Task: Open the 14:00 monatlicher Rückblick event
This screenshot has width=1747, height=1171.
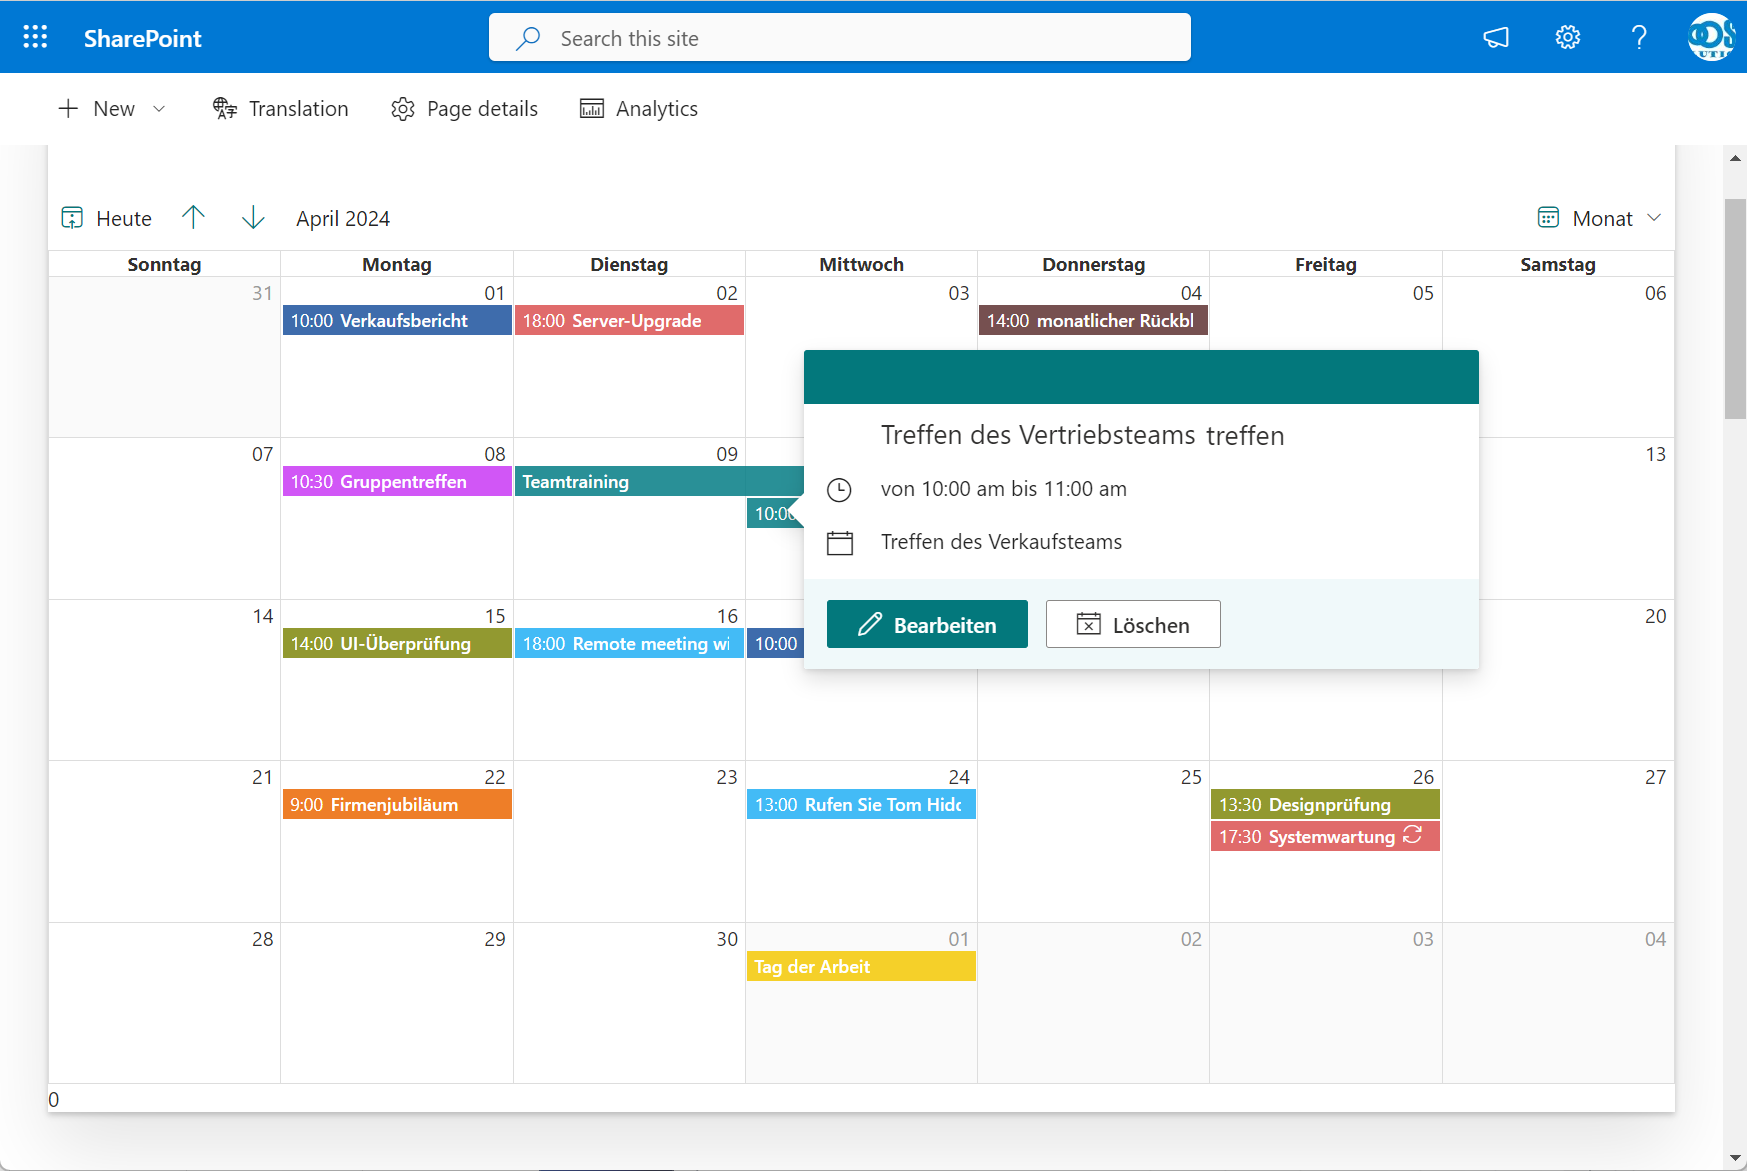Action: coord(1093,321)
